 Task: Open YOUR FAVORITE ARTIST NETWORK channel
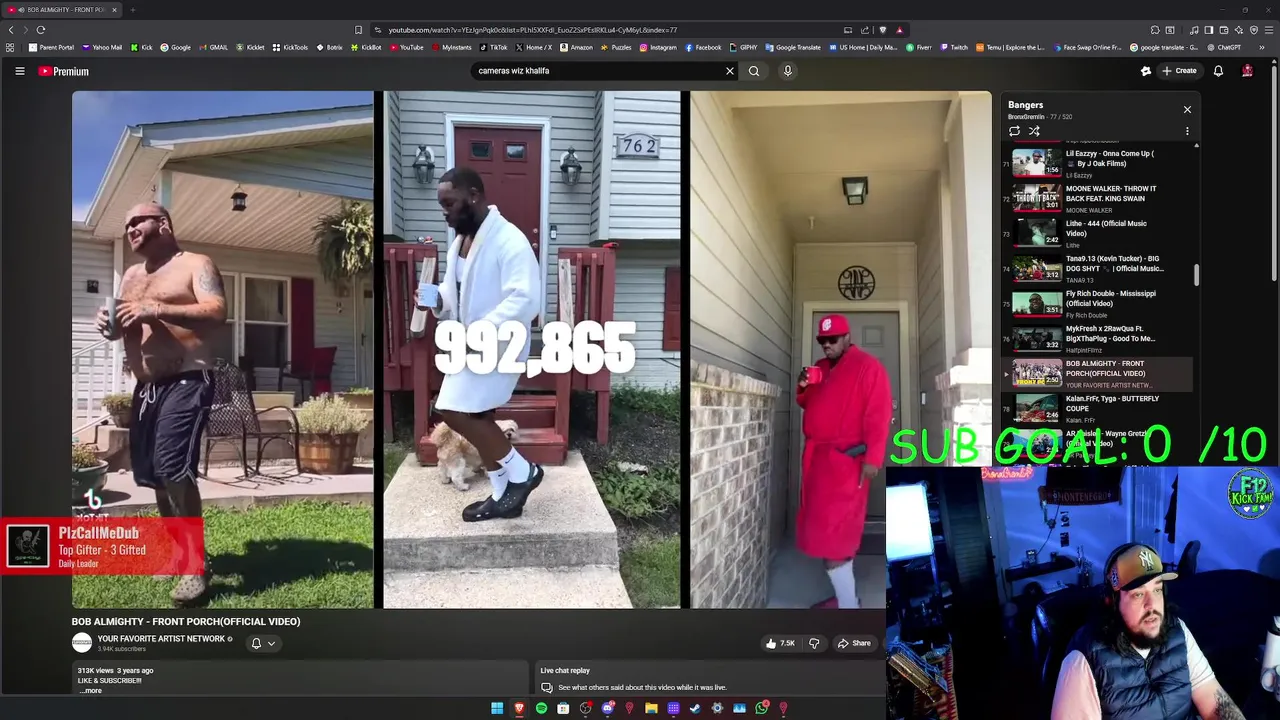click(161, 639)
